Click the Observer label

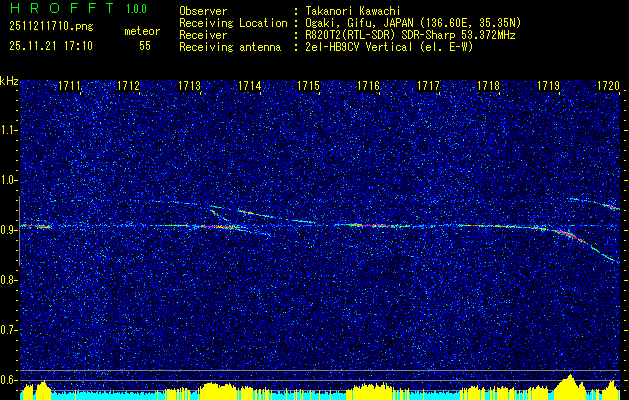203,11
